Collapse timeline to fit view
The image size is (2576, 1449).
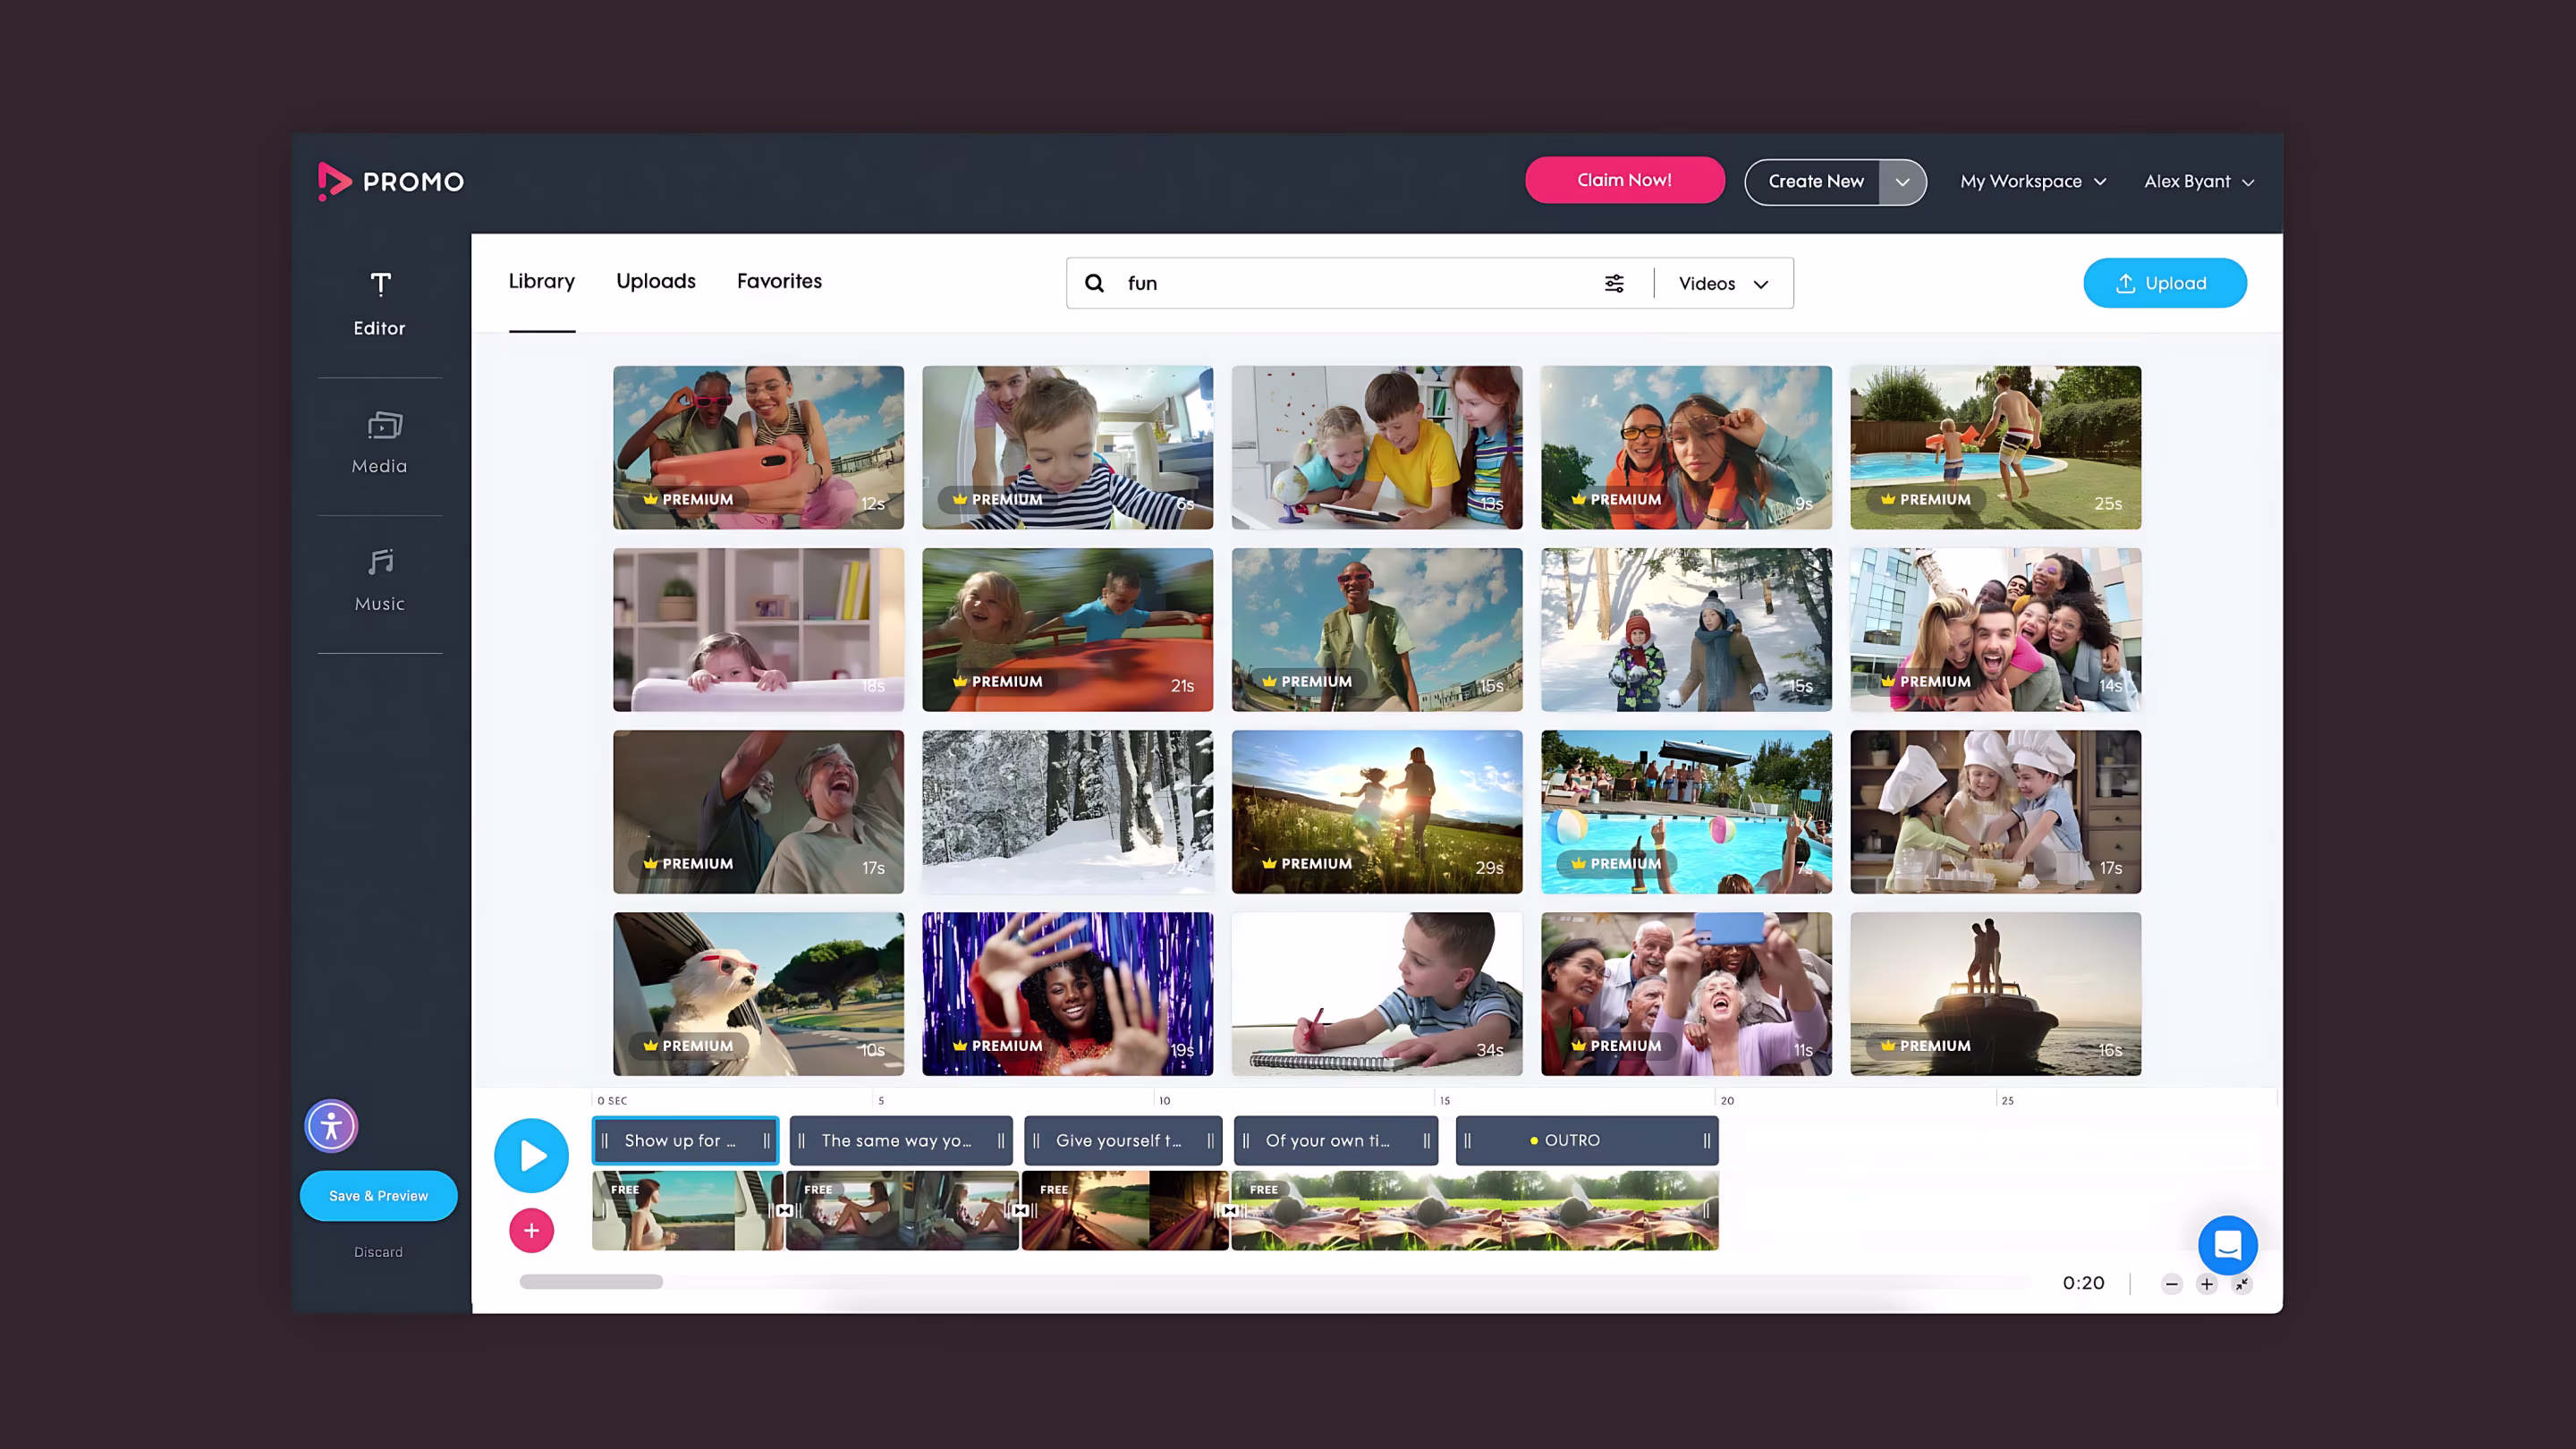click(2242, 1284)
